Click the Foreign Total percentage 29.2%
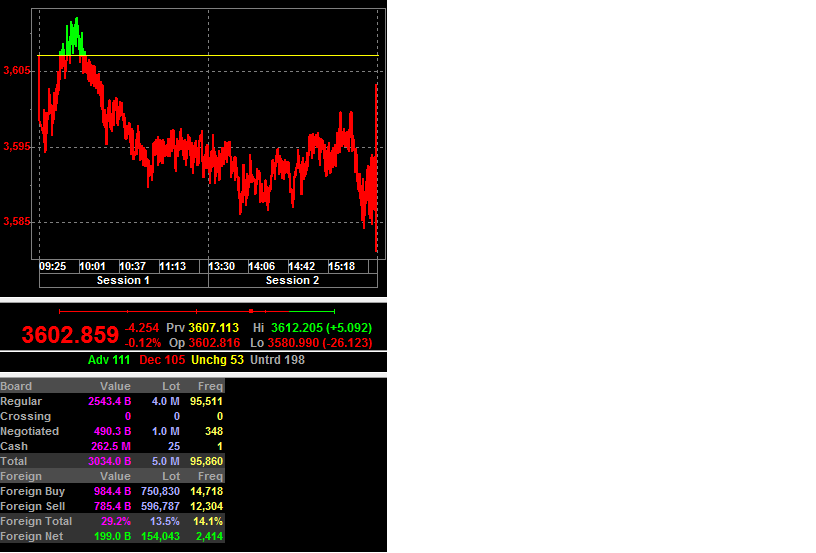This screenshot has width=816, height=553. click(116, 521)
